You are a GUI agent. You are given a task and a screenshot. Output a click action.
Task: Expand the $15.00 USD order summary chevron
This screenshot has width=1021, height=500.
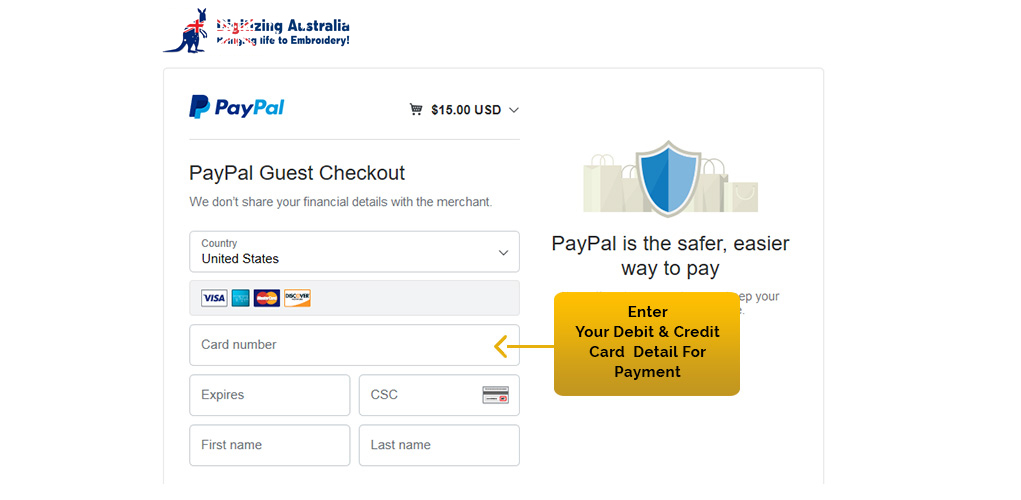pos(514,110)
